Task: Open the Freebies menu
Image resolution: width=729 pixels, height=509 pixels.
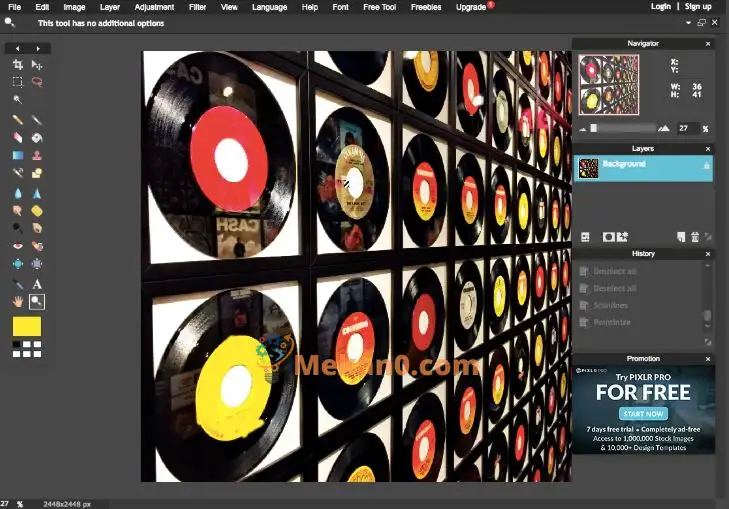Action: coord(426,7)
